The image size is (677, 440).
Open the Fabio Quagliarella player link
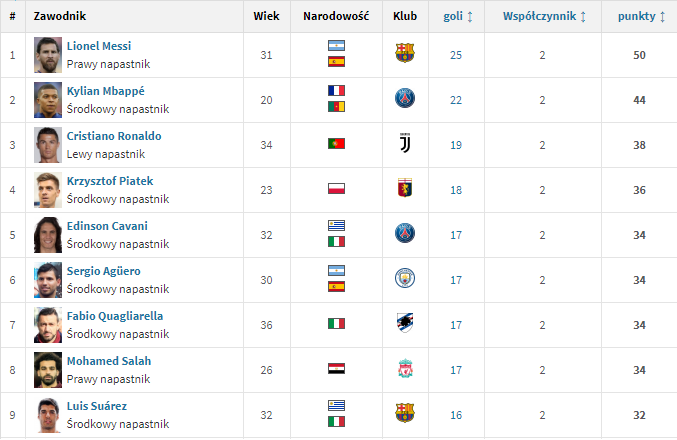[115, 316]
